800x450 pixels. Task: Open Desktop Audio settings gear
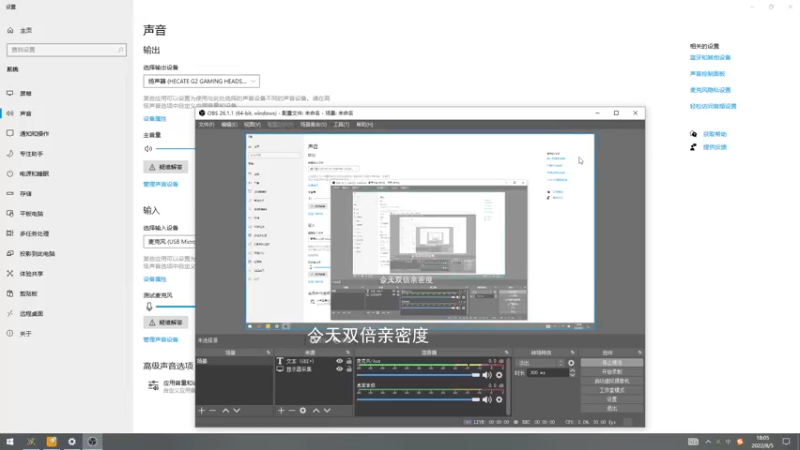(x=499, y=399)
